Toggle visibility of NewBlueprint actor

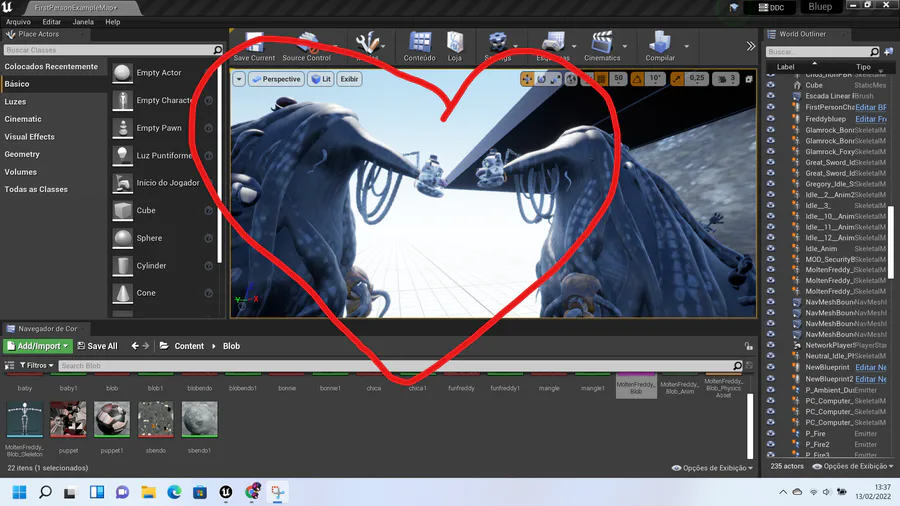[770, 367]
